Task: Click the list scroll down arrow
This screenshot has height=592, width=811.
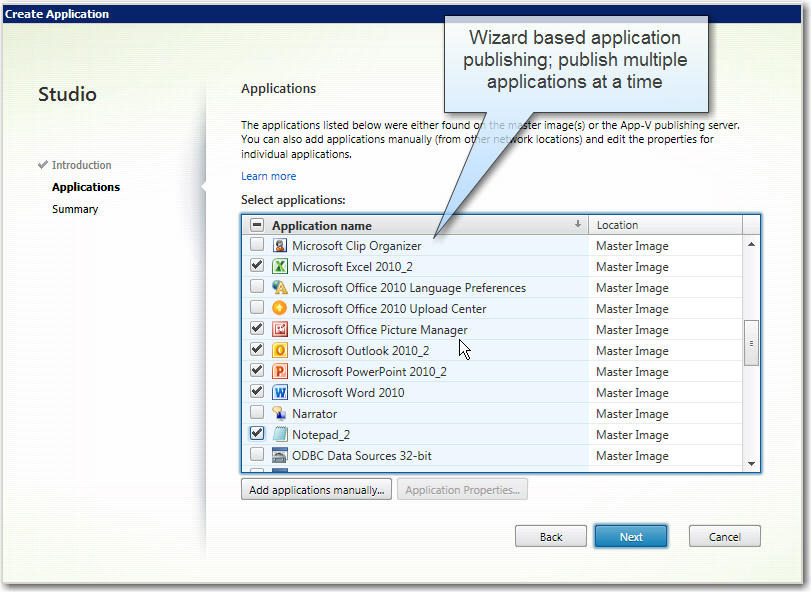Action: [x=752, y=464]
